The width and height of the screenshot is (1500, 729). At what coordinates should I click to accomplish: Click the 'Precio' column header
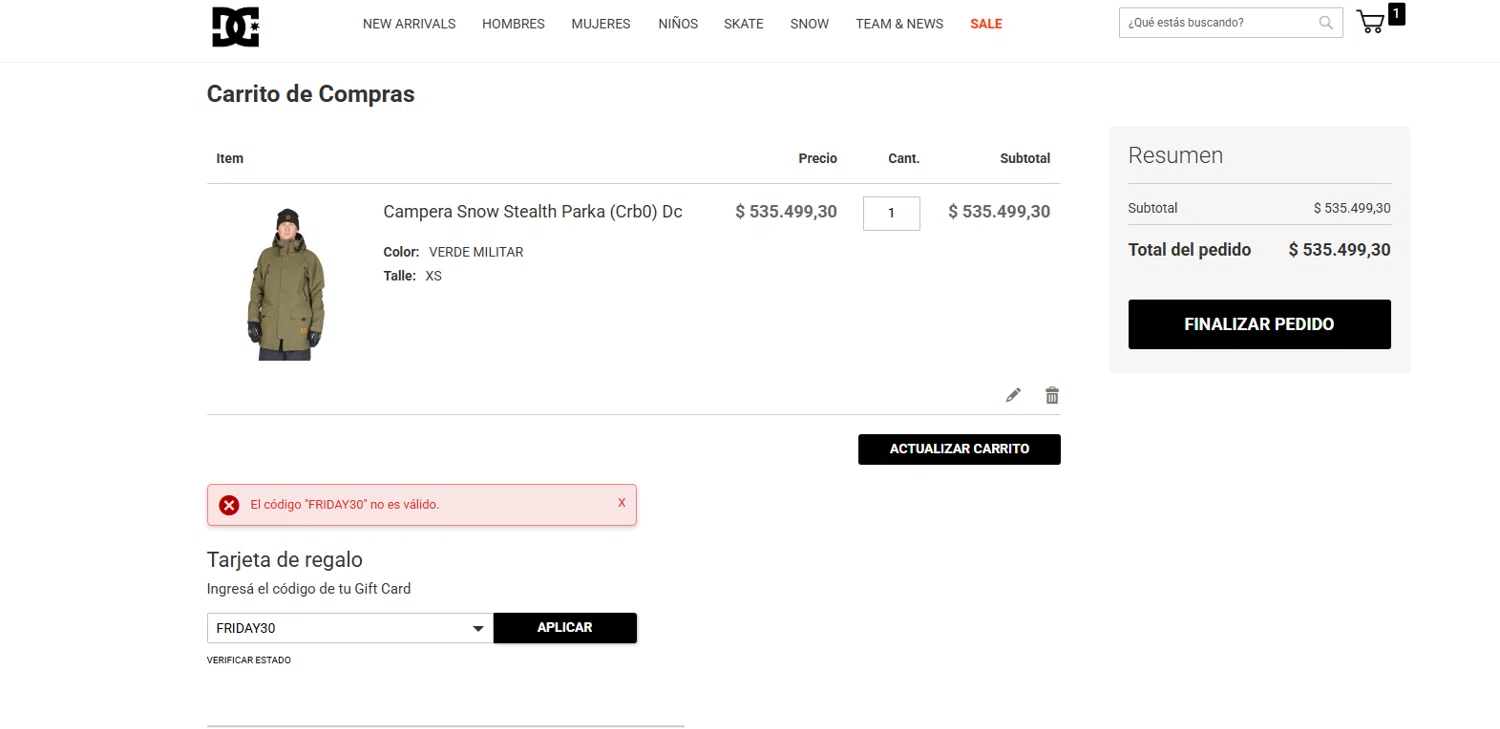817,158
